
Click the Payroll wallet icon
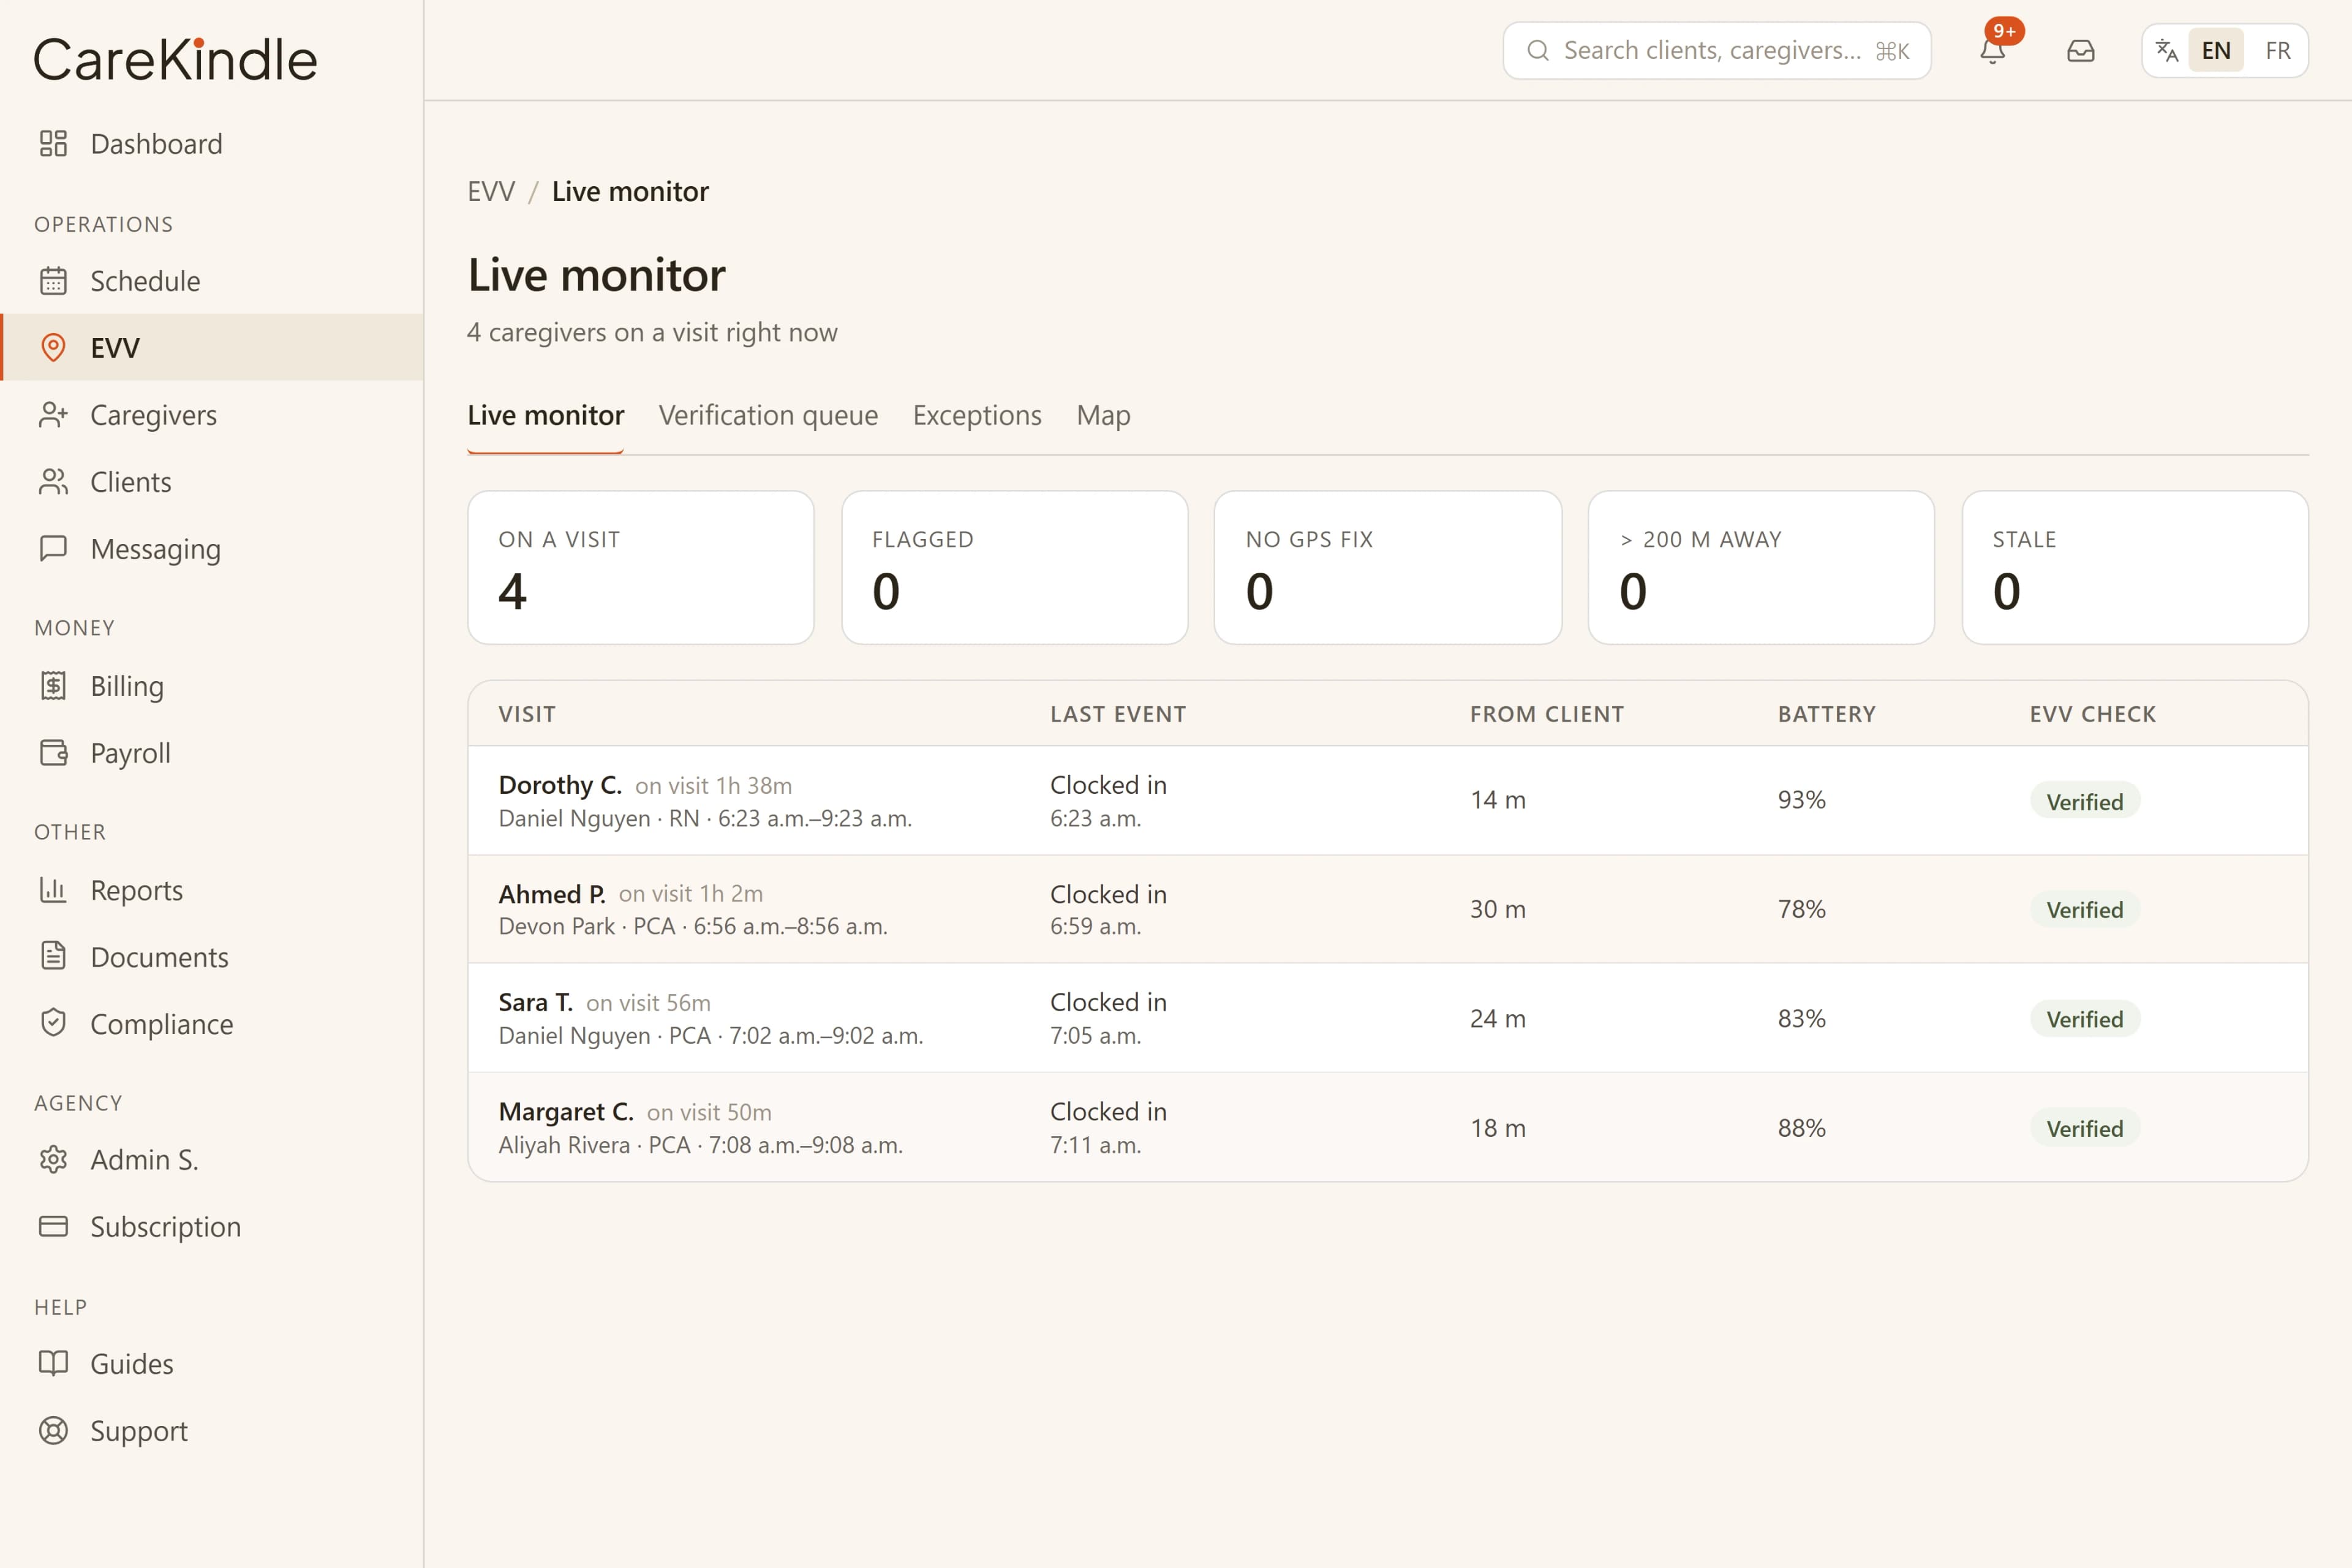pyautogui.click(x=53, y=753)
